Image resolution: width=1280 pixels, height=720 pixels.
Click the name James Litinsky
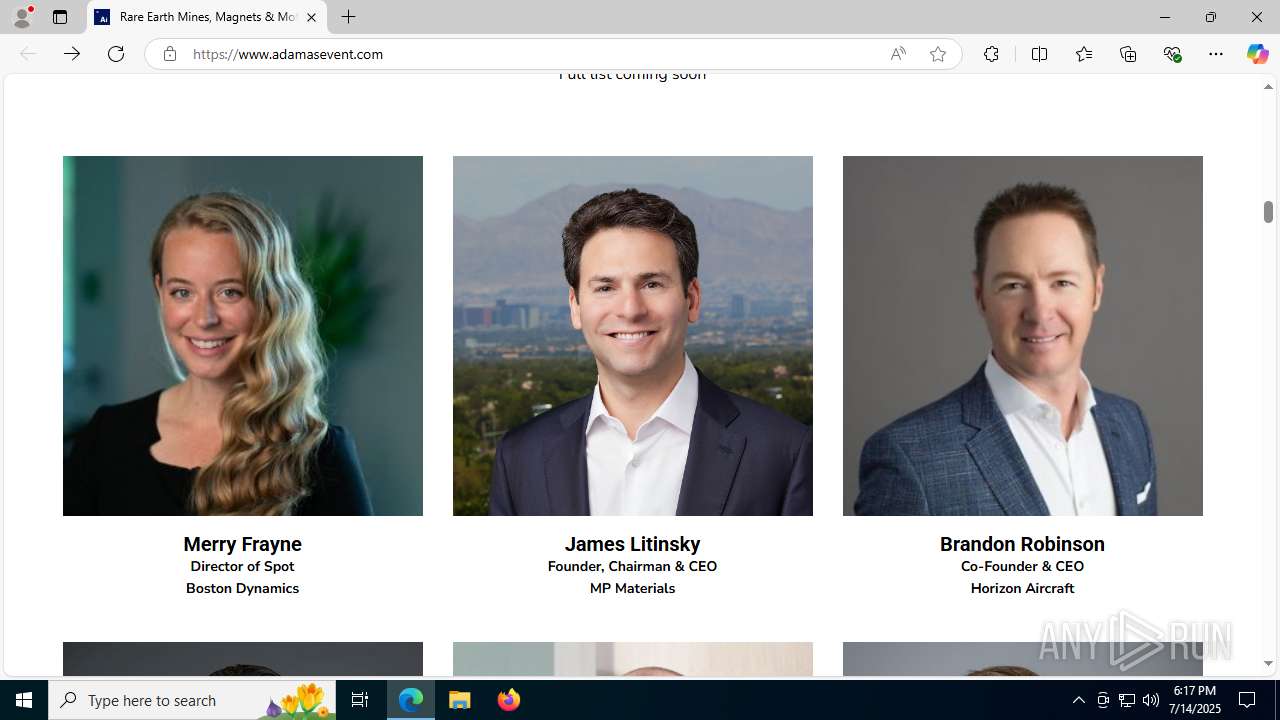click(632, 544)
